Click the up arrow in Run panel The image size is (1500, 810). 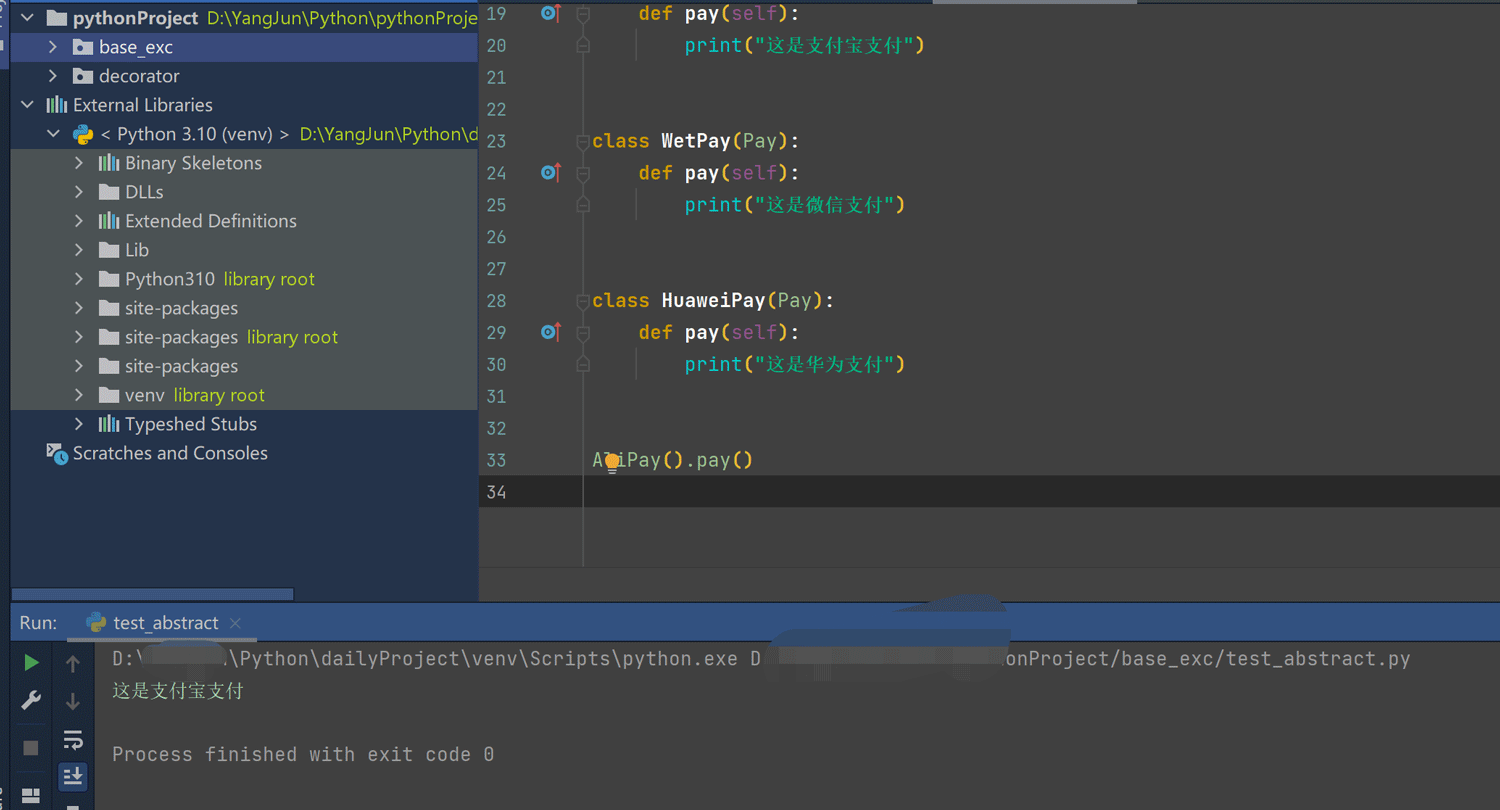(73, 663)
